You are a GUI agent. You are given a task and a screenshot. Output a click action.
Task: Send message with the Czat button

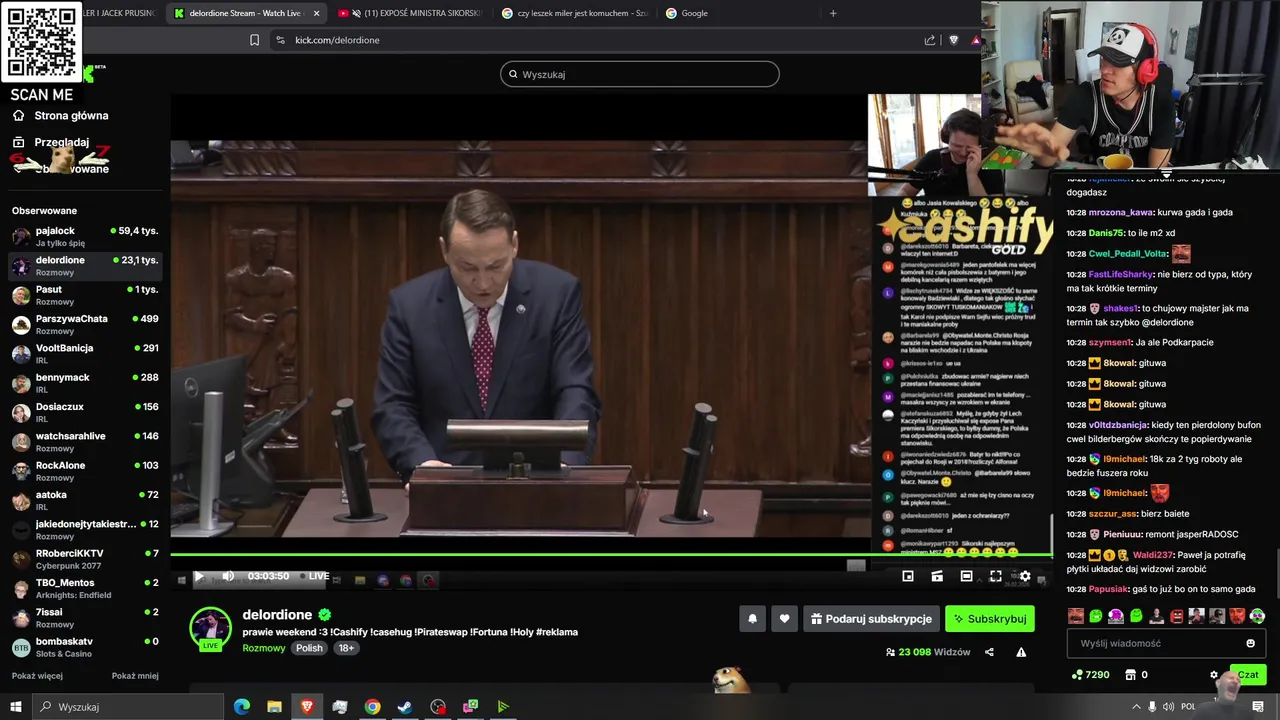1248,675
